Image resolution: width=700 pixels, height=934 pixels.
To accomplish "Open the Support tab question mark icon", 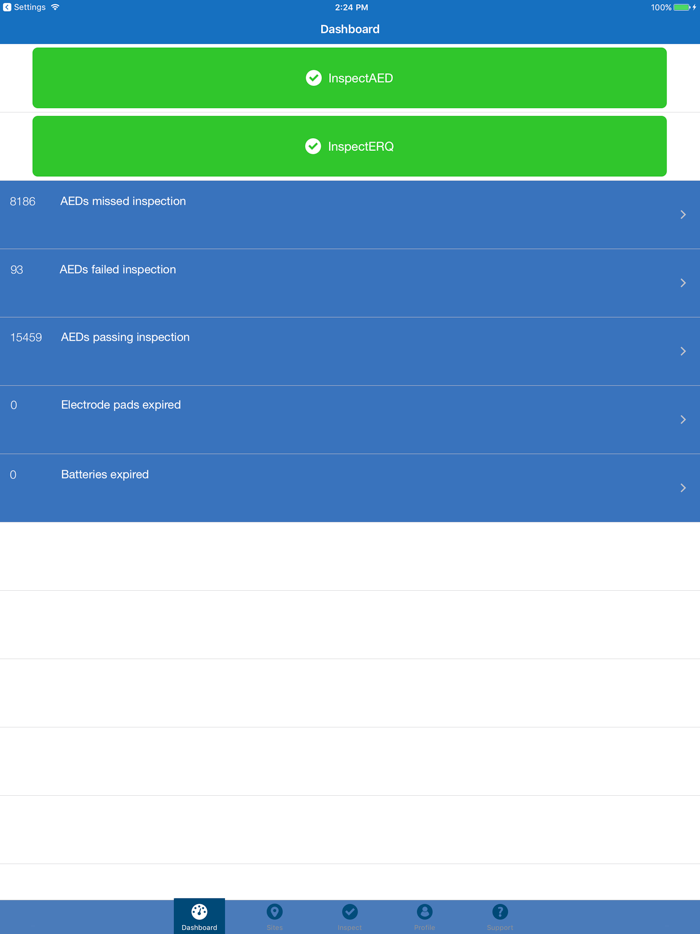I will [500, 911].
